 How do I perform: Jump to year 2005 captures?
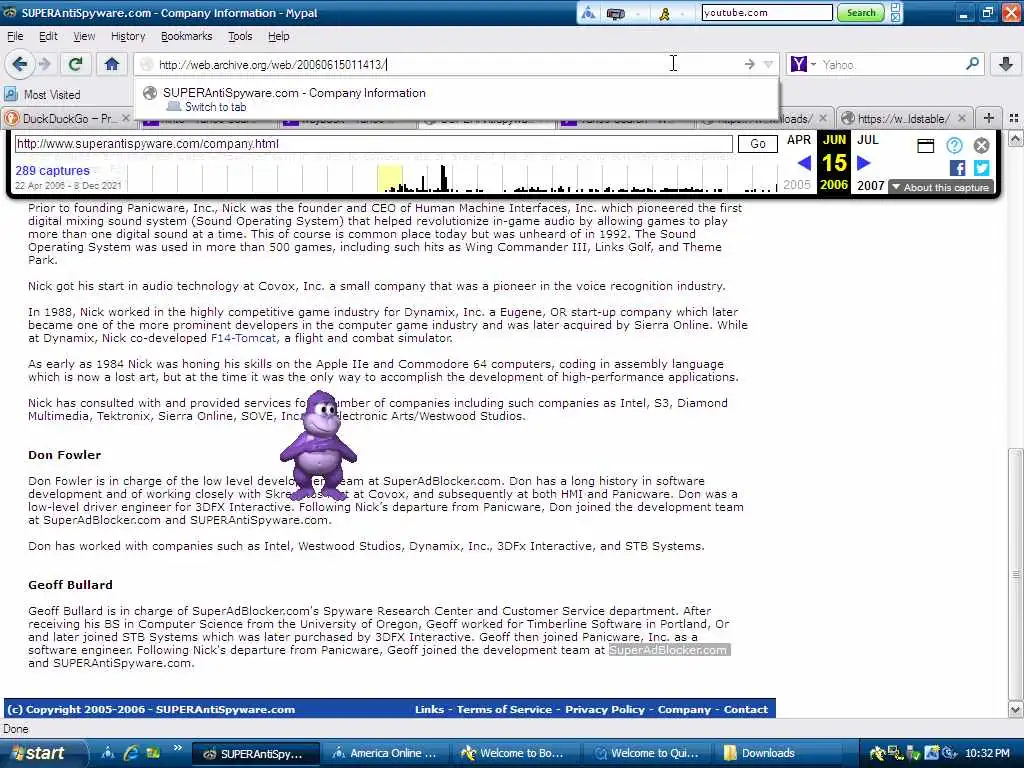click(x=797, y=185)
